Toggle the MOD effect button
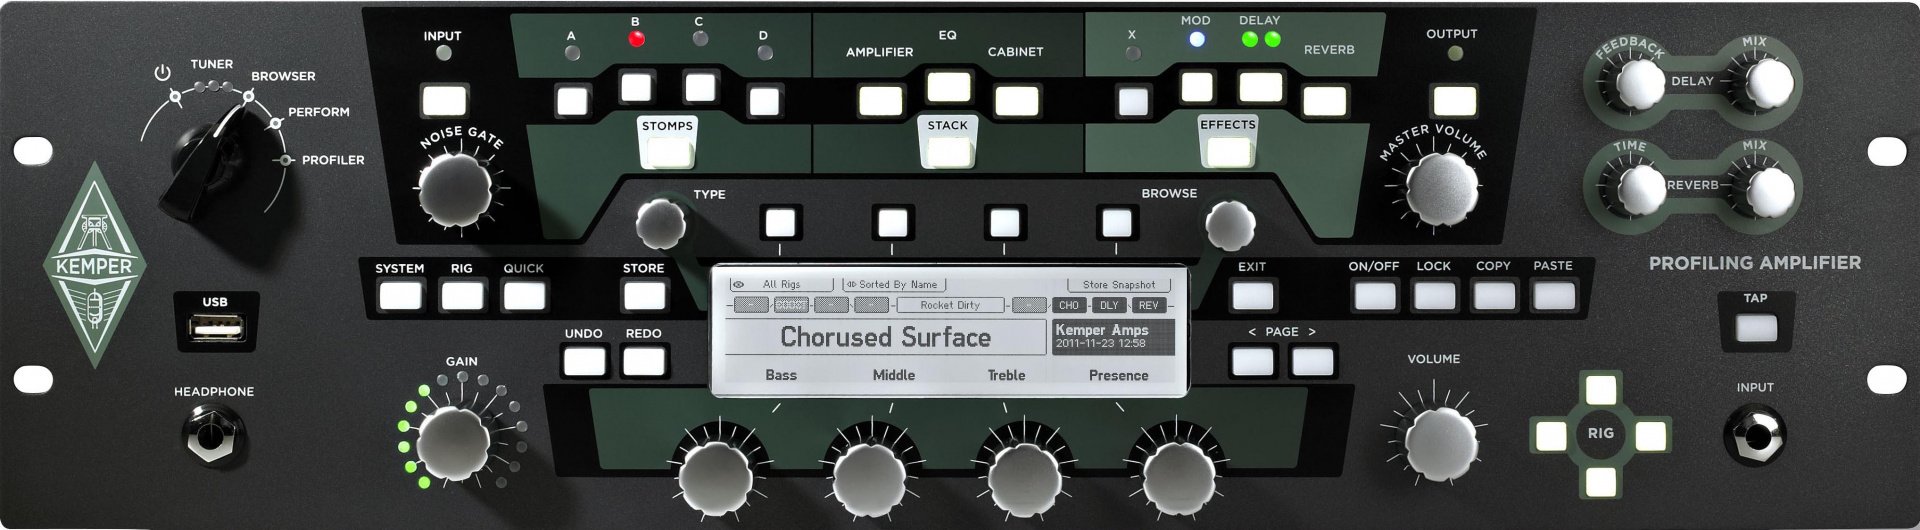 [x=1197, y=88]
